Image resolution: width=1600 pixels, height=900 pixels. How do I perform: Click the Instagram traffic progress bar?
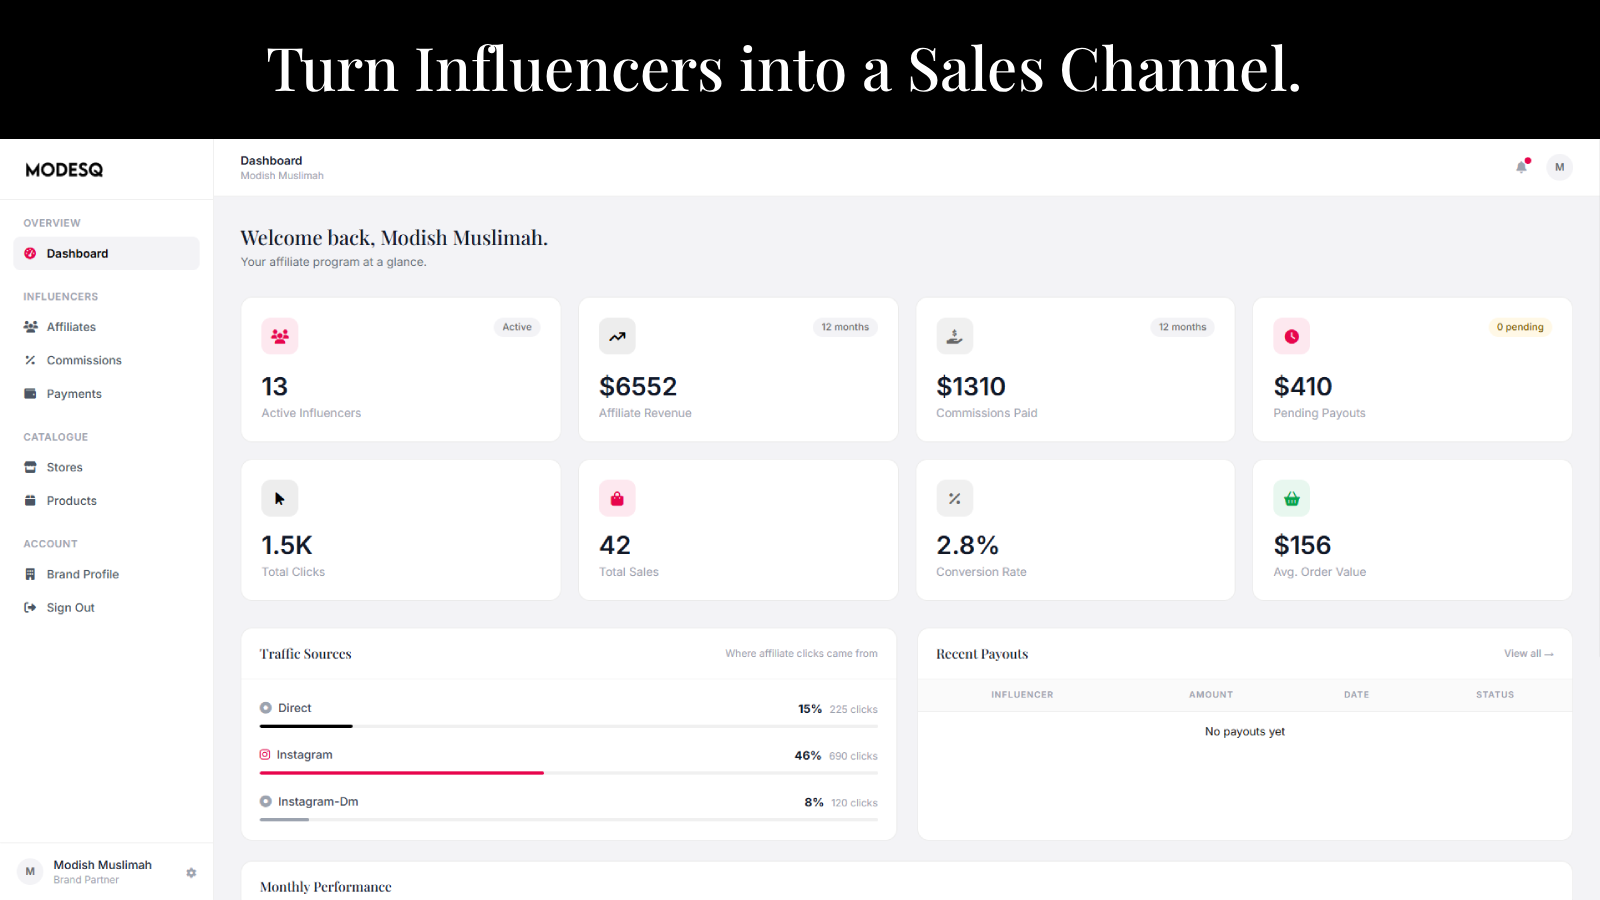(x=568, y=773)
